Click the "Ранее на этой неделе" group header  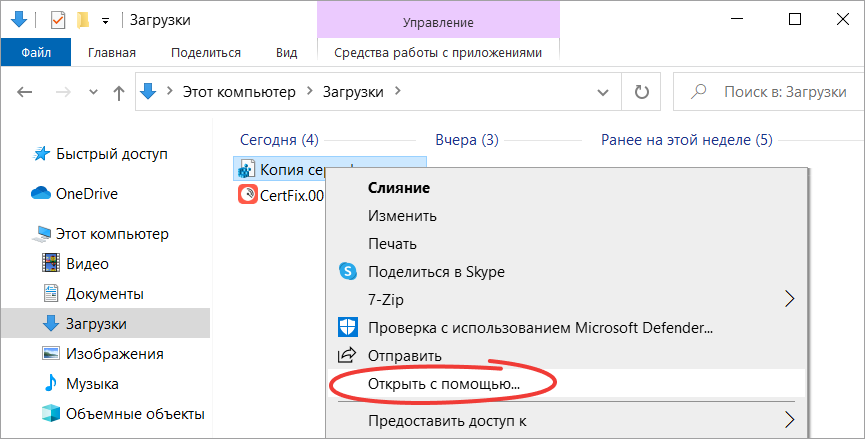[686, 140]
